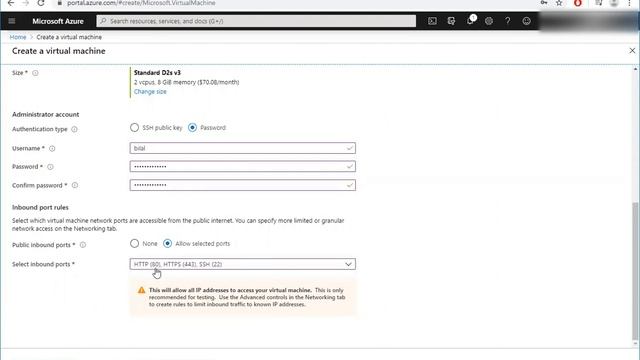This screenshot has width=640, height=360.
Task: Click the Administrator account heading
Action: point(45,115)
